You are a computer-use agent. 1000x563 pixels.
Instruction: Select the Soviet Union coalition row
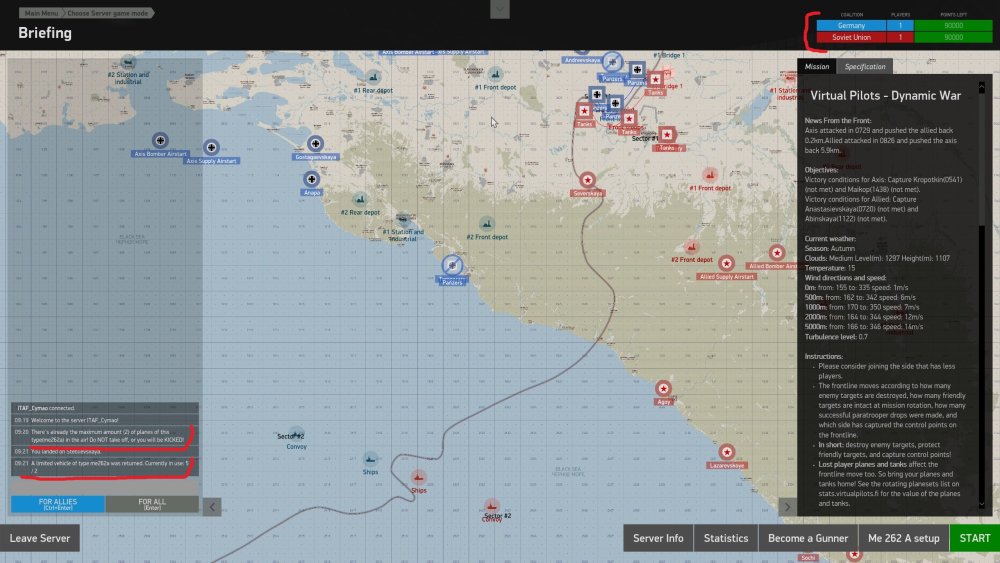pos(904,37)
